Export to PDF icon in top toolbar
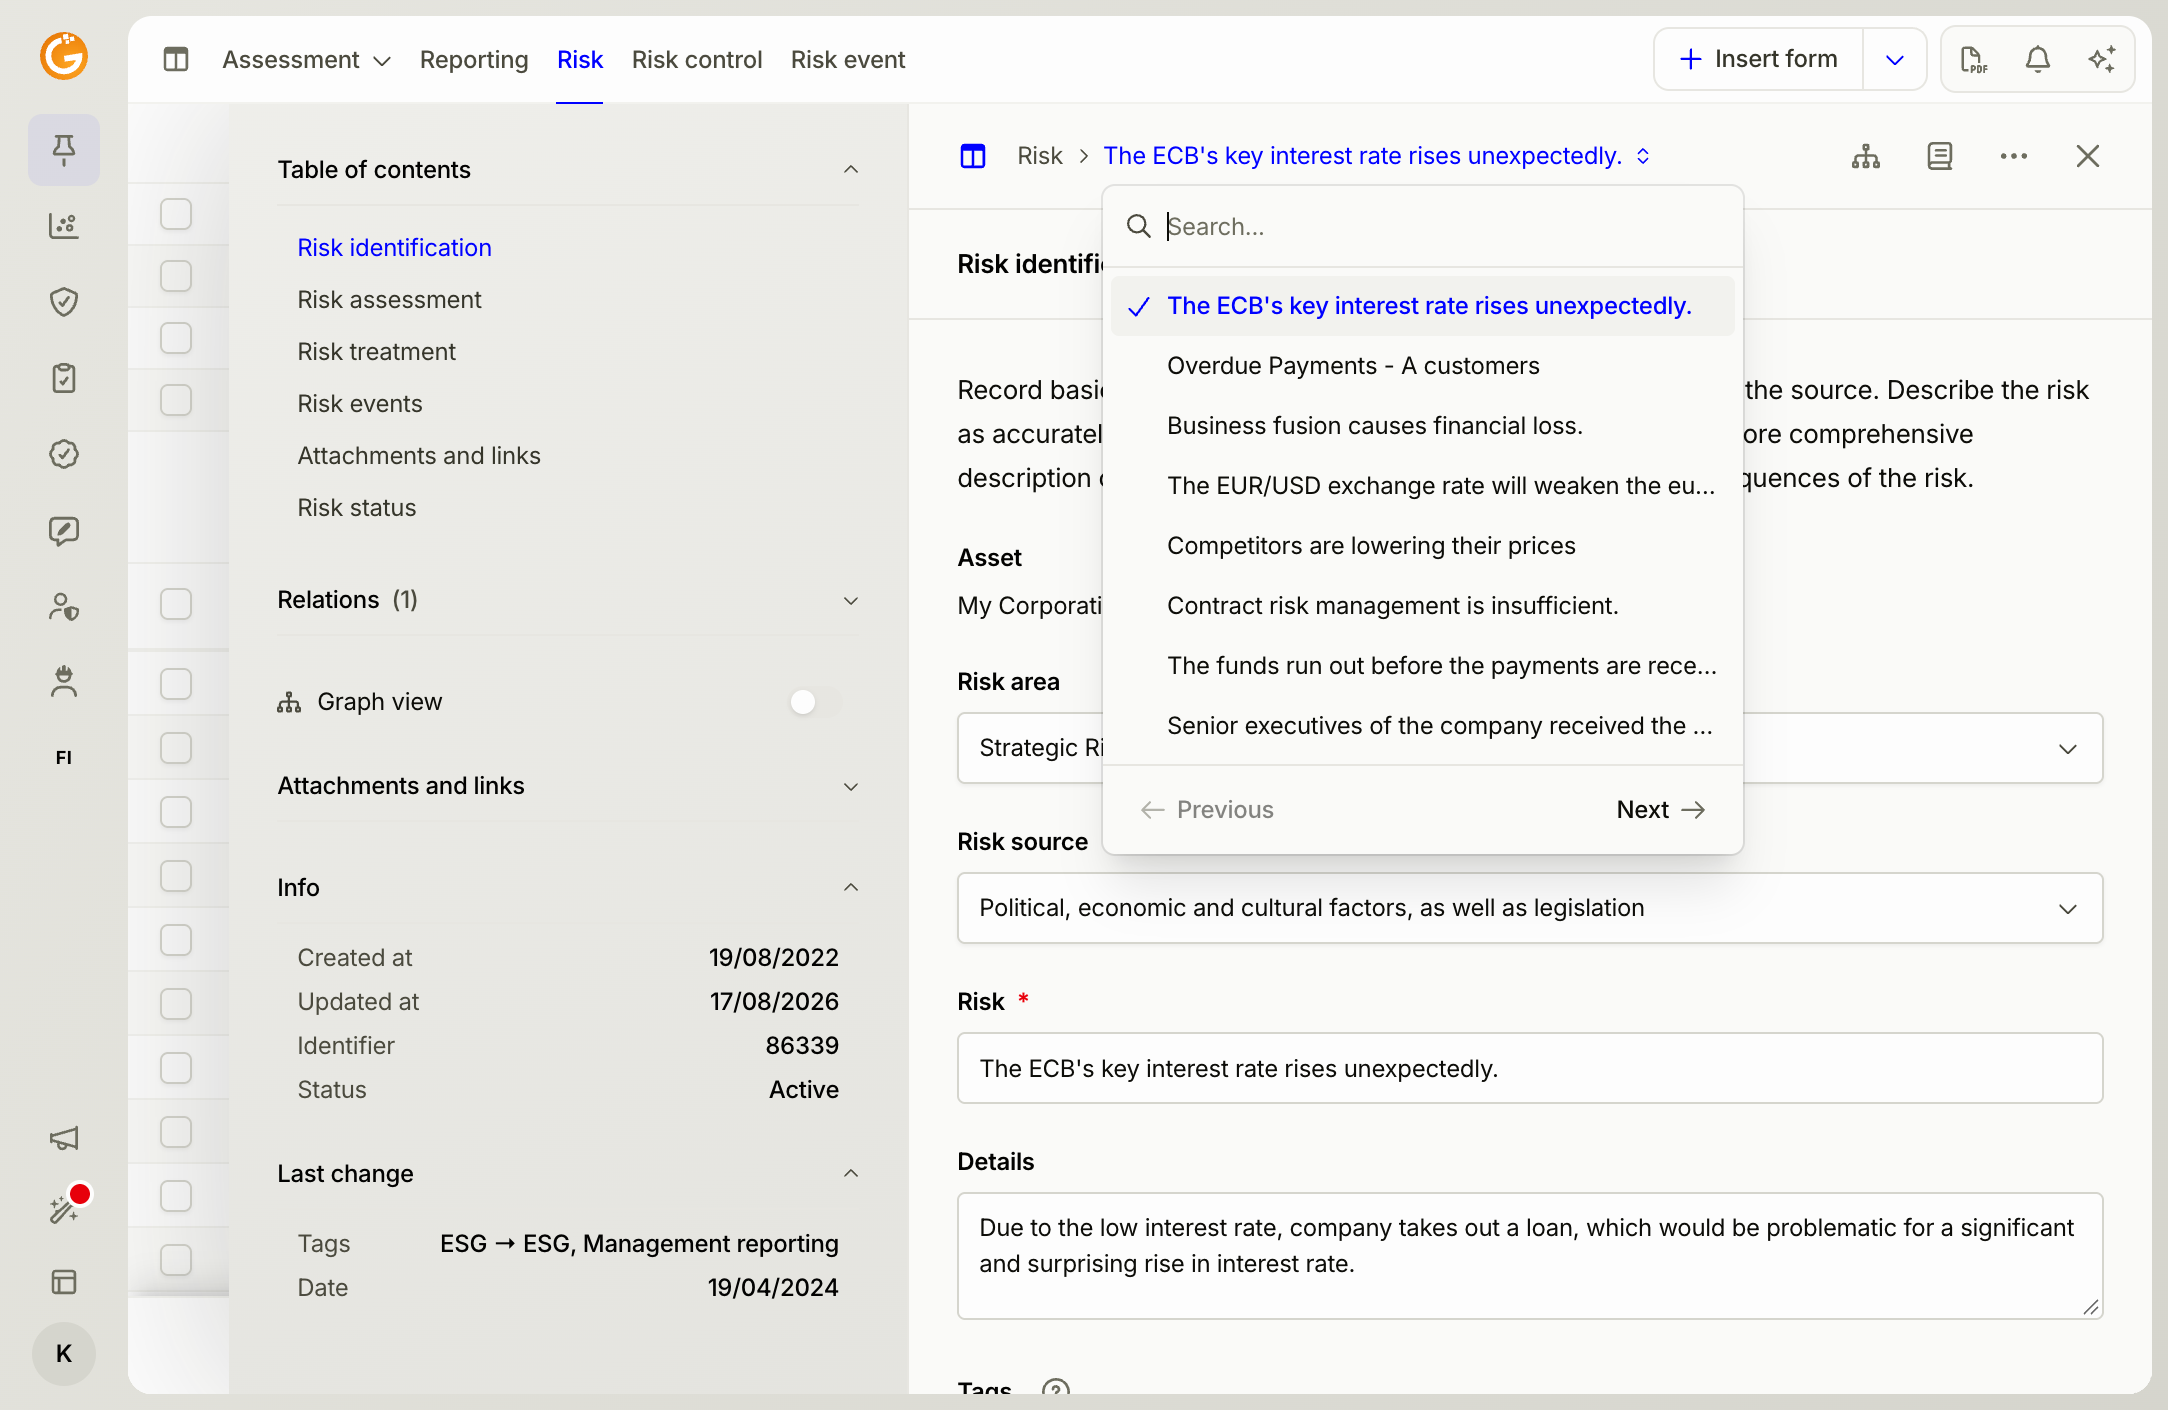2168x1410 pixels. (1974, 60)
